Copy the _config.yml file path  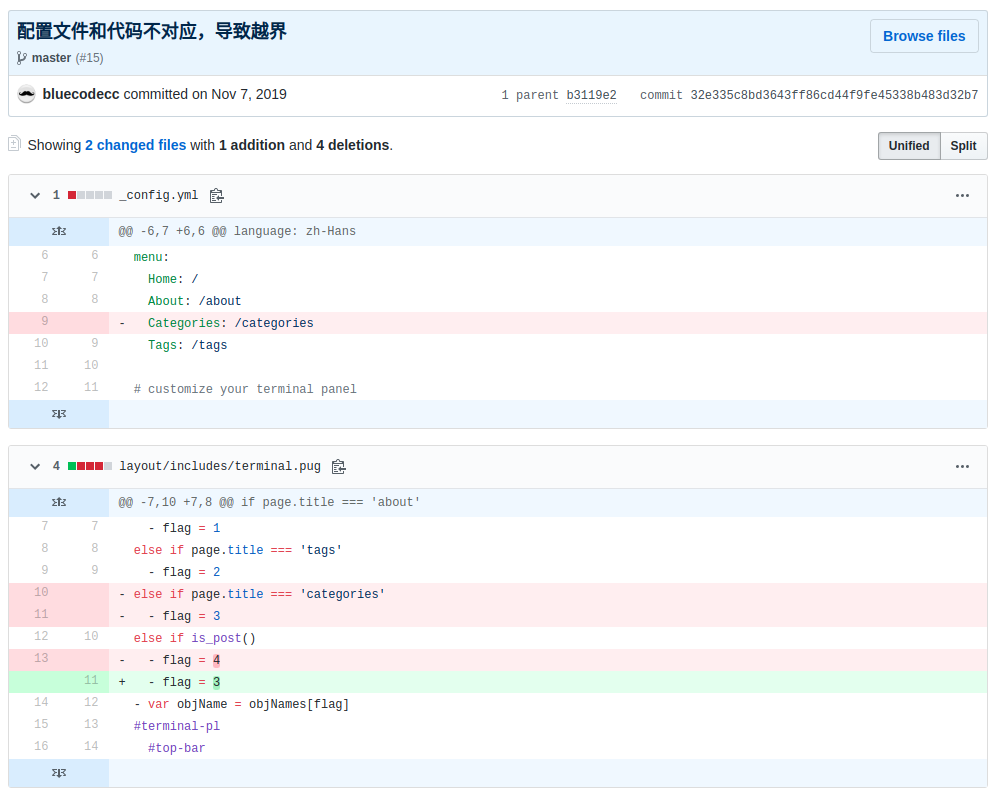pyautogui.click(x=217, y=195)
